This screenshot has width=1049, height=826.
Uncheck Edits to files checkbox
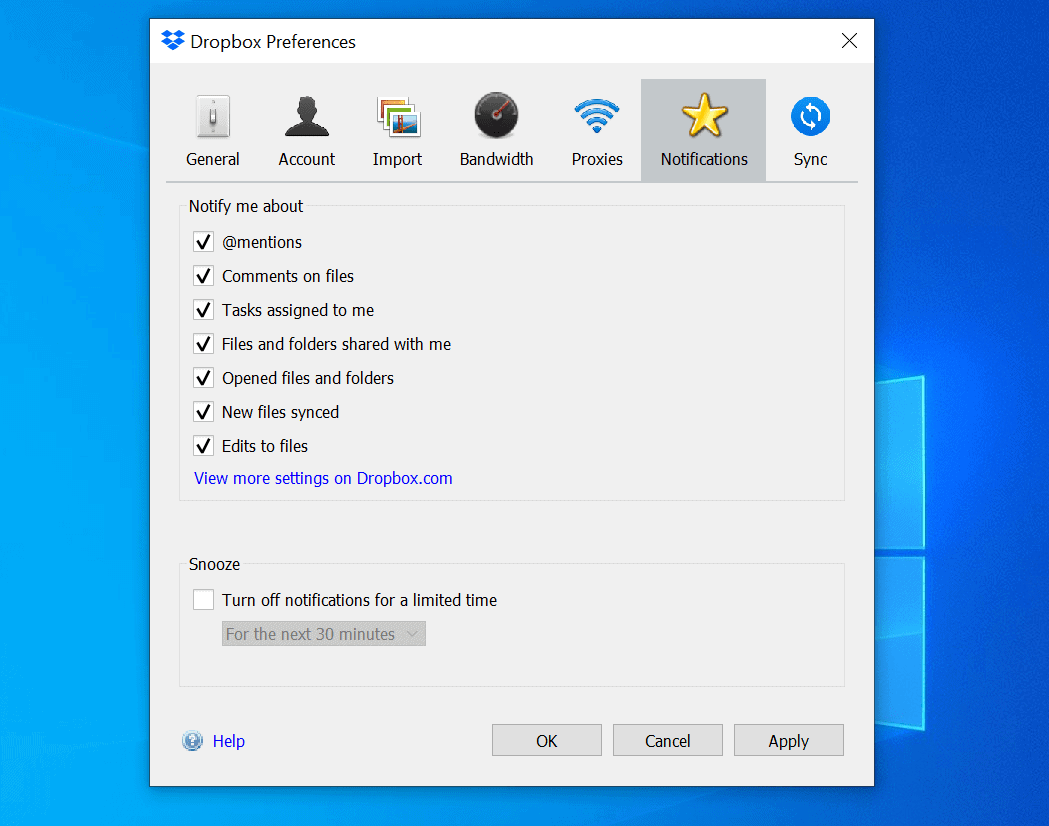[x=203, y=445]
